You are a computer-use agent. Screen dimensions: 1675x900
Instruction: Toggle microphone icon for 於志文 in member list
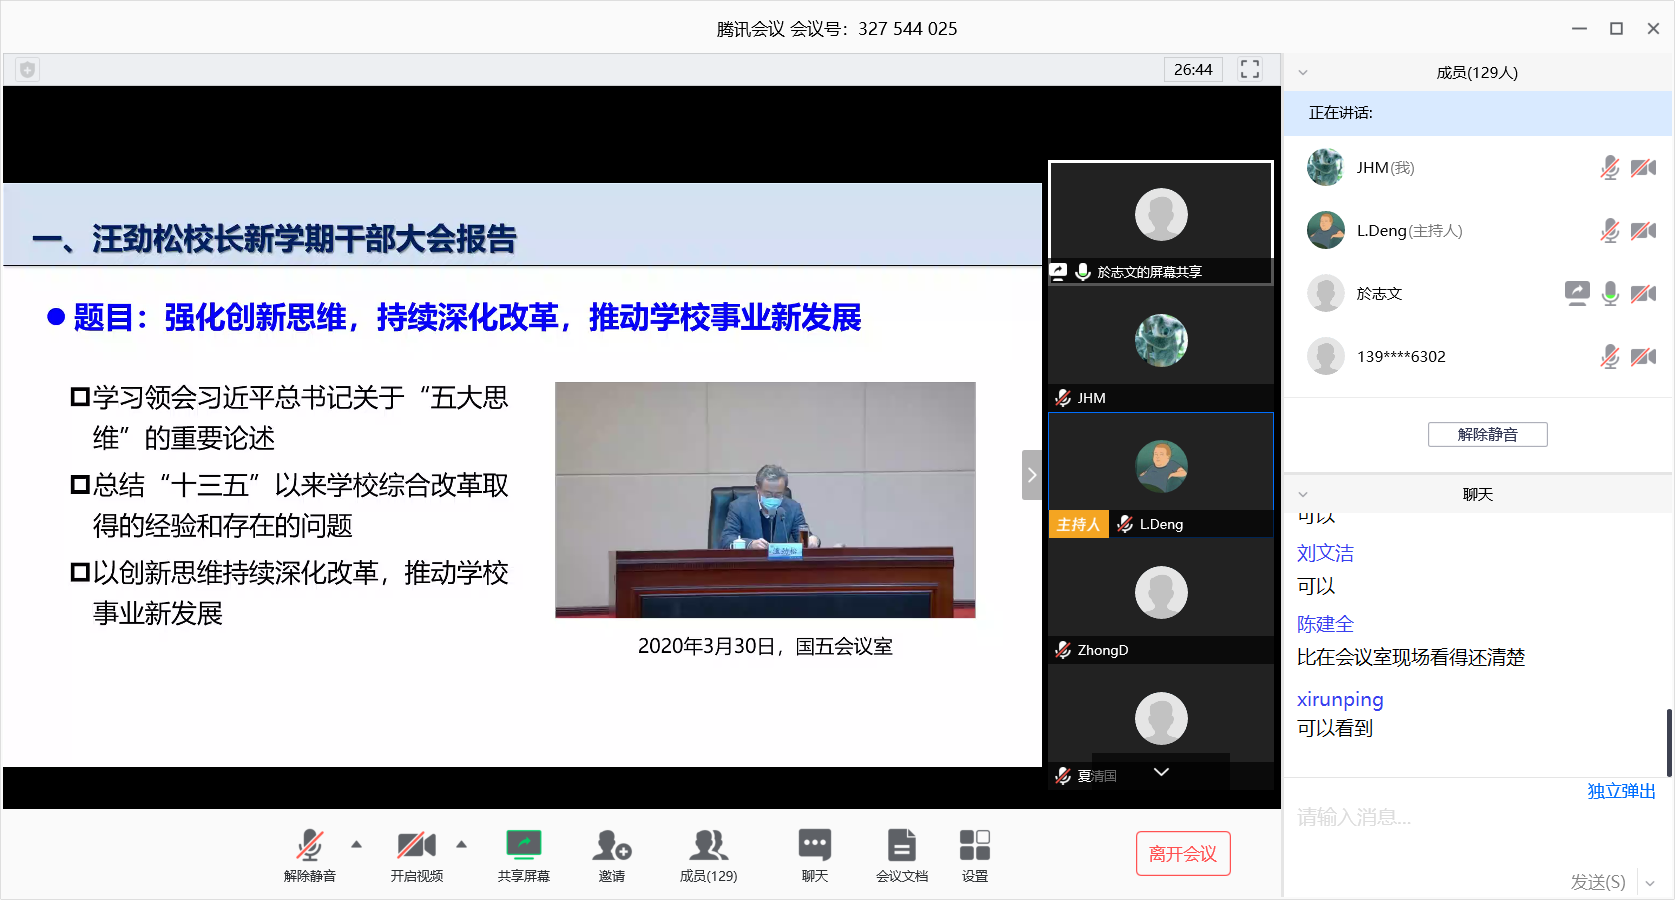pos(1609,293)
